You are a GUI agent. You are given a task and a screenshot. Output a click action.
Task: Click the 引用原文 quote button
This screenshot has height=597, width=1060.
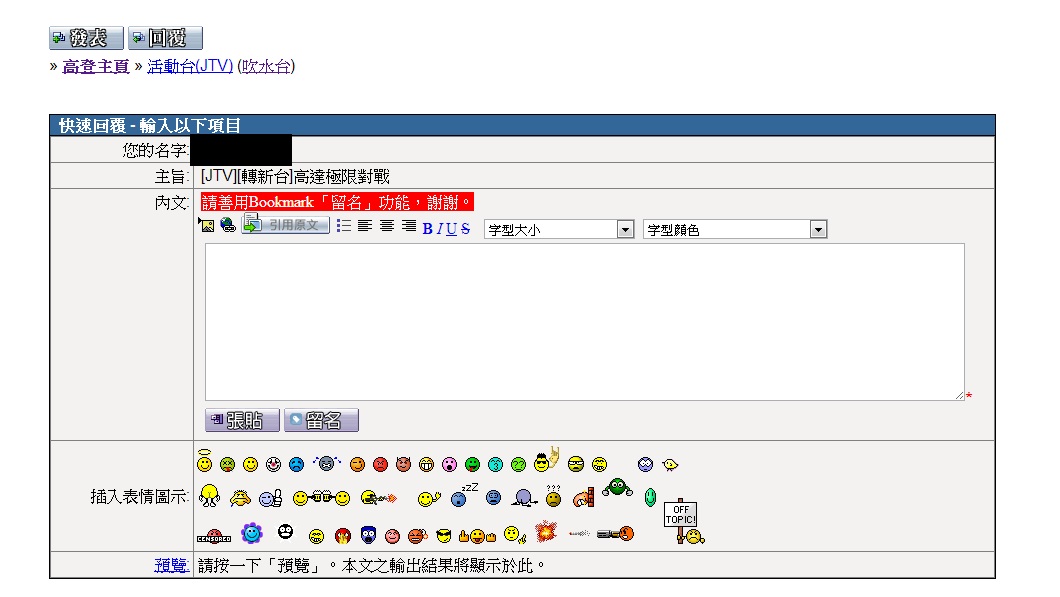click(286, 226)
